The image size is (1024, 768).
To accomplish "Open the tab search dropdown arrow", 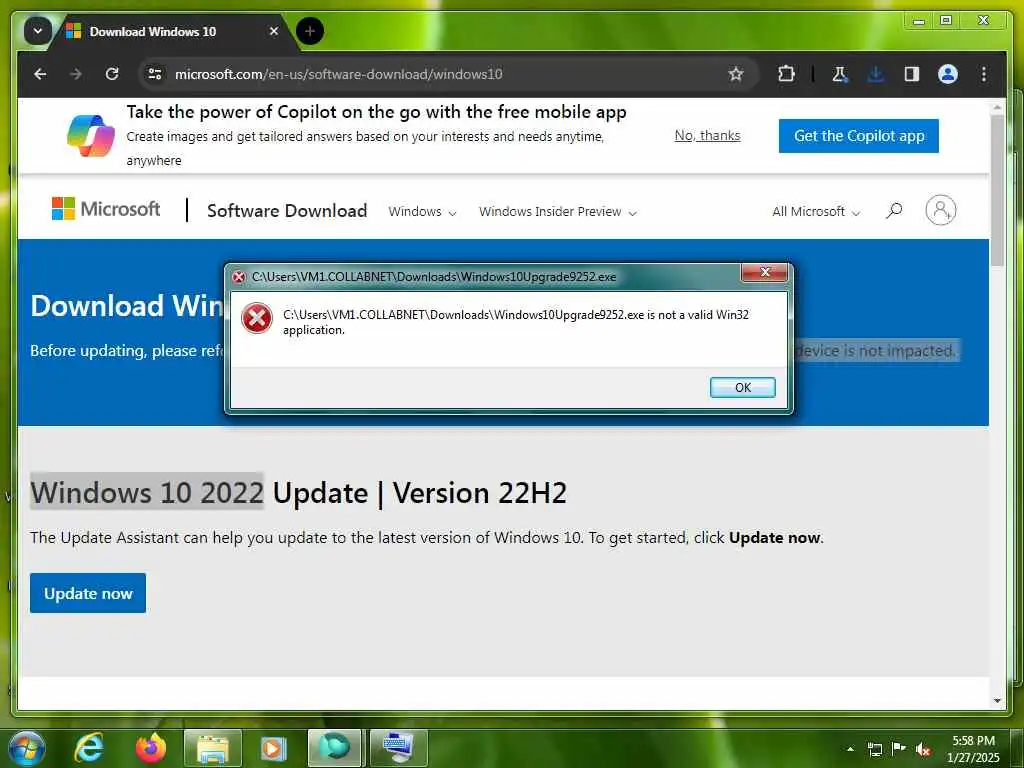I will pos(37,31).
